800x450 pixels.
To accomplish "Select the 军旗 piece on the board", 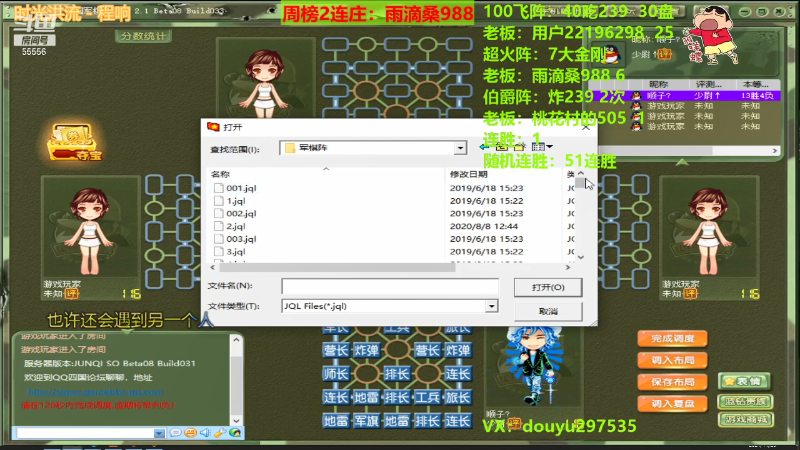I will 366,421.
